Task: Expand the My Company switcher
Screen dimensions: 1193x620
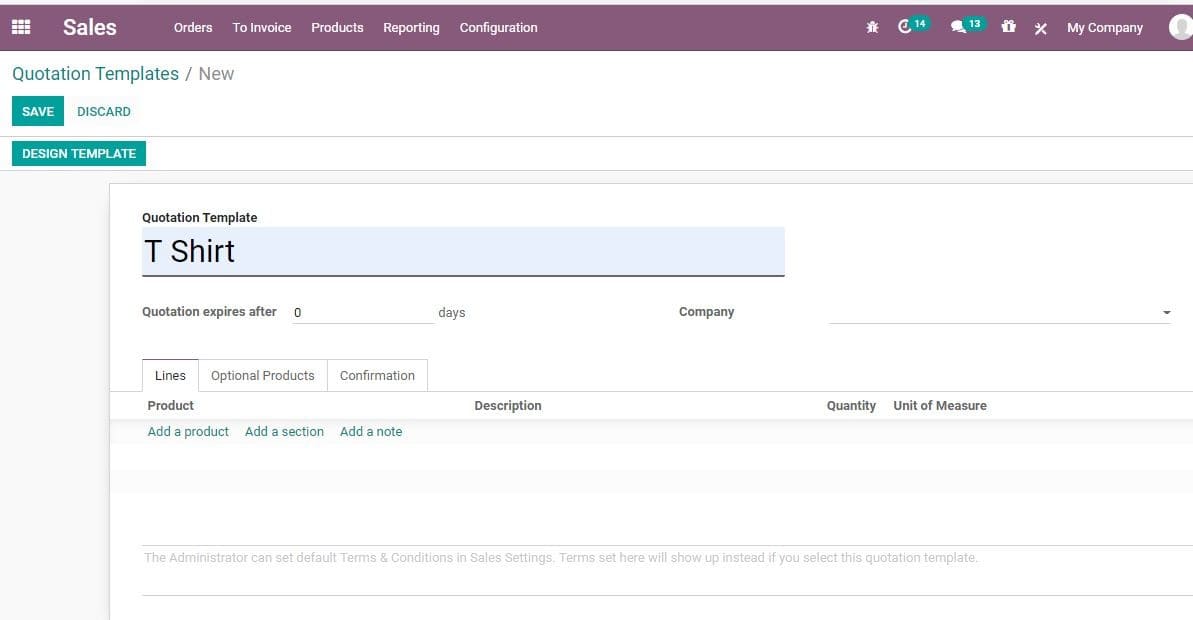Action: point(1104,28)
